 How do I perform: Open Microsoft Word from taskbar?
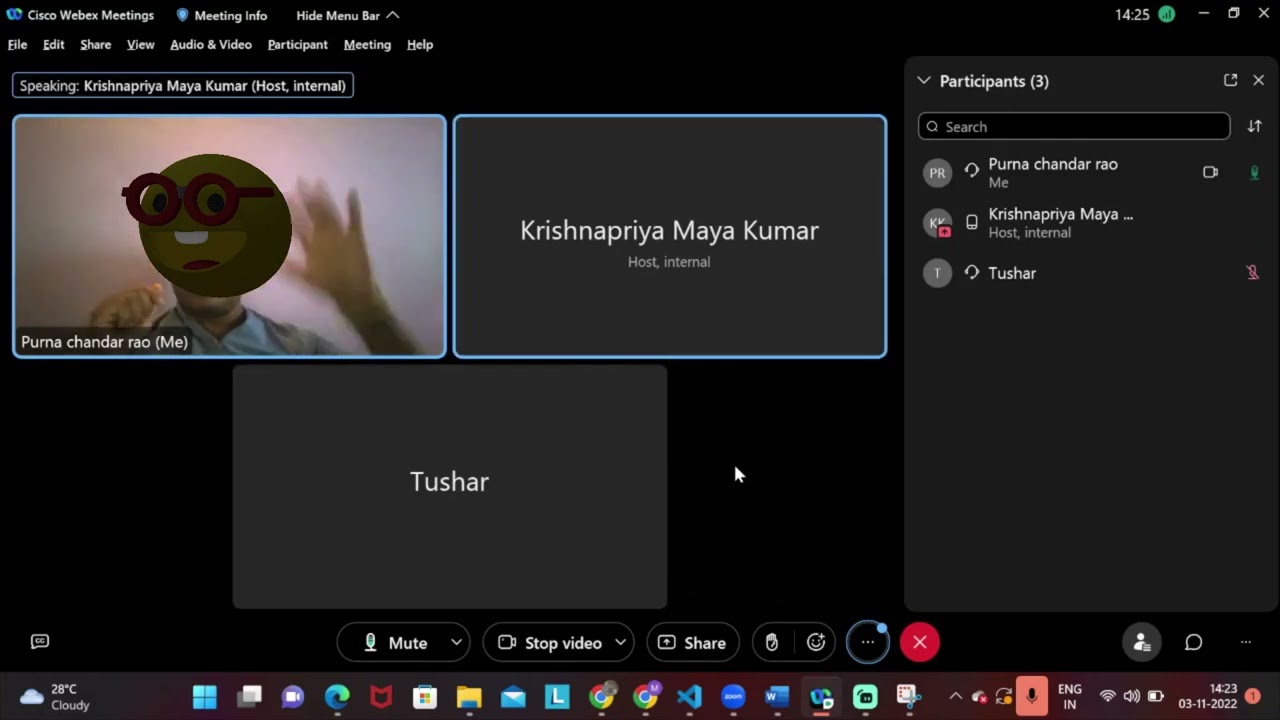coord(777,697)
